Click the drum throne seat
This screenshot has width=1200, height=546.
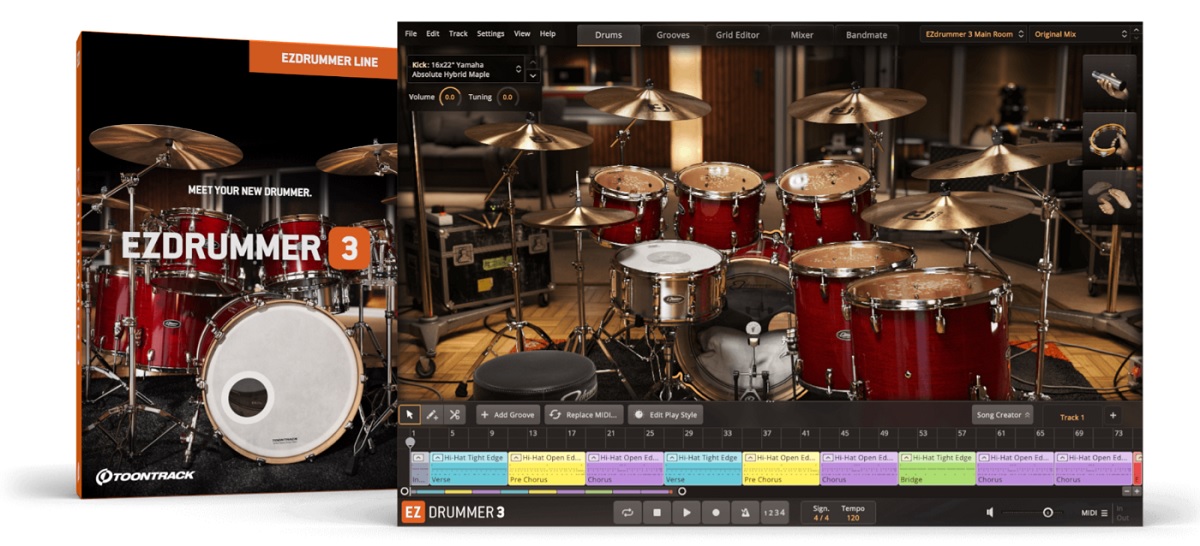[x=535, y=375]
